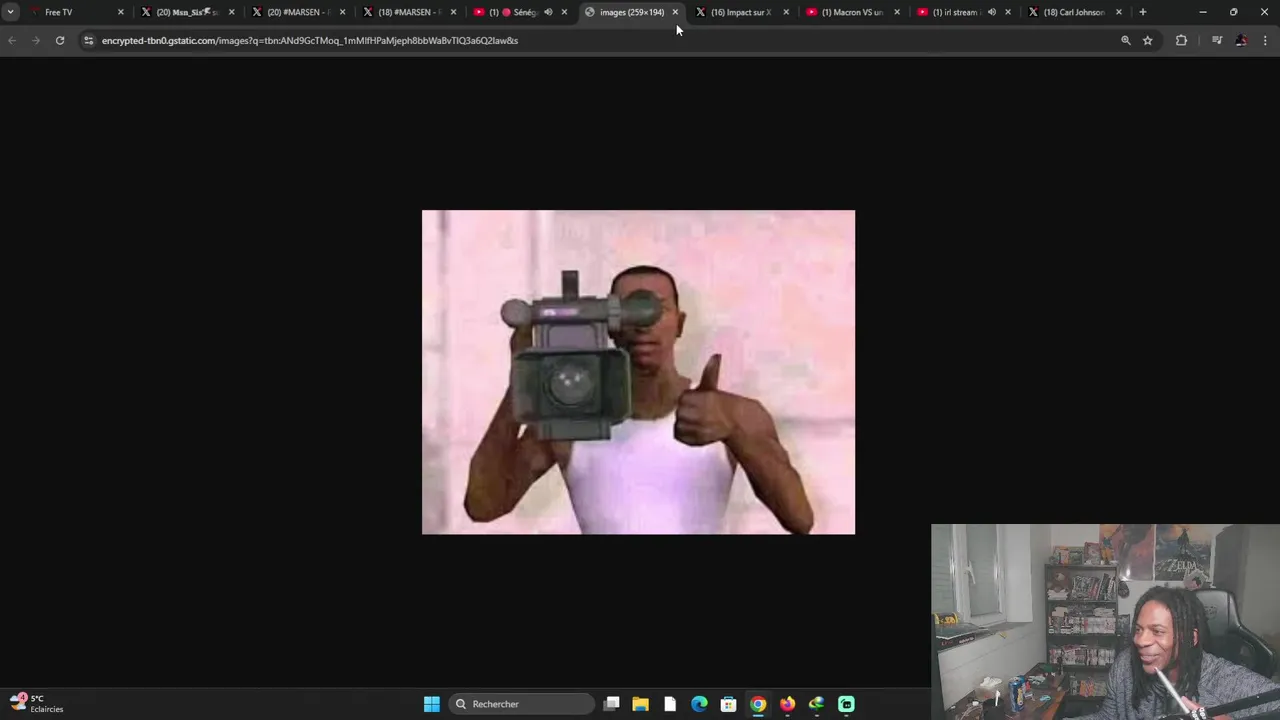
Task: Switch to the (1) Macron VS un tab
Action: click(x=851, y=12)
